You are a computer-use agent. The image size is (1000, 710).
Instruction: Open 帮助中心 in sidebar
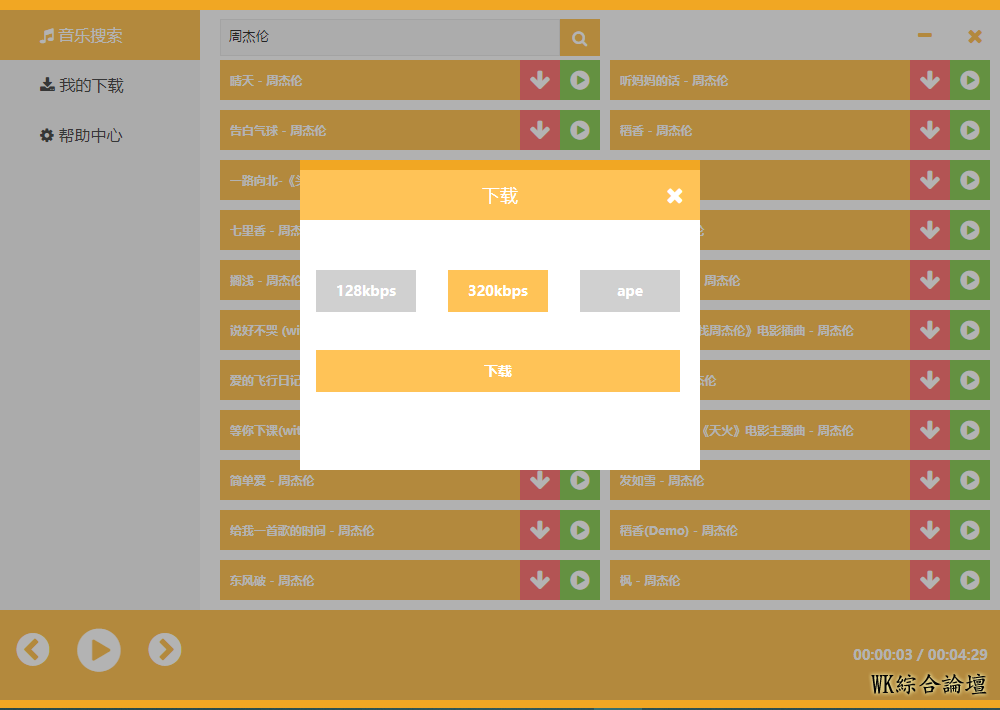[x=90, y=136]
